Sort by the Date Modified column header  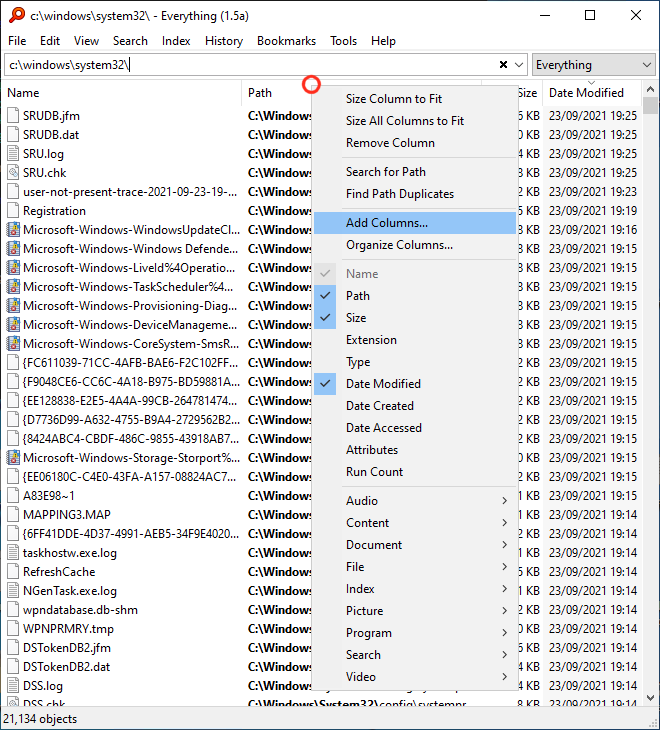click(x=592, y=93)
